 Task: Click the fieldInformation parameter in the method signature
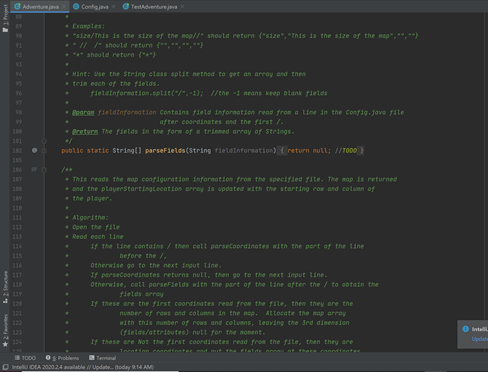tap(245, 151)
